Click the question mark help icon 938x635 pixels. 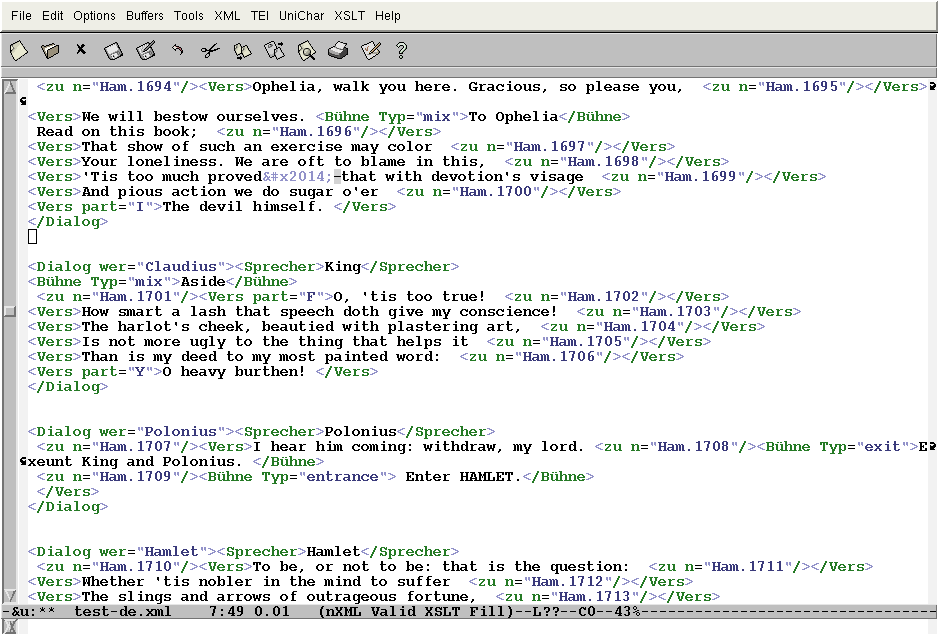tap(402, 49)
